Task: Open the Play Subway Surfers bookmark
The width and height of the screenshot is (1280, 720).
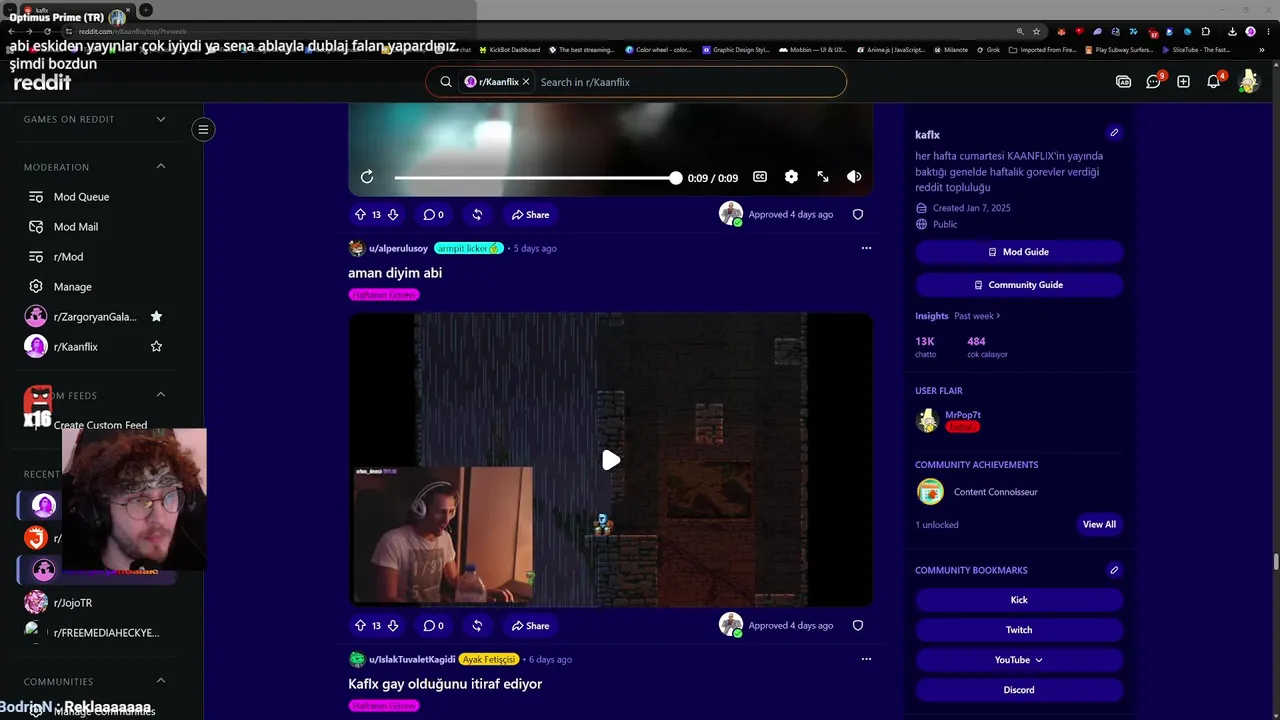Action: [1120, 50]
